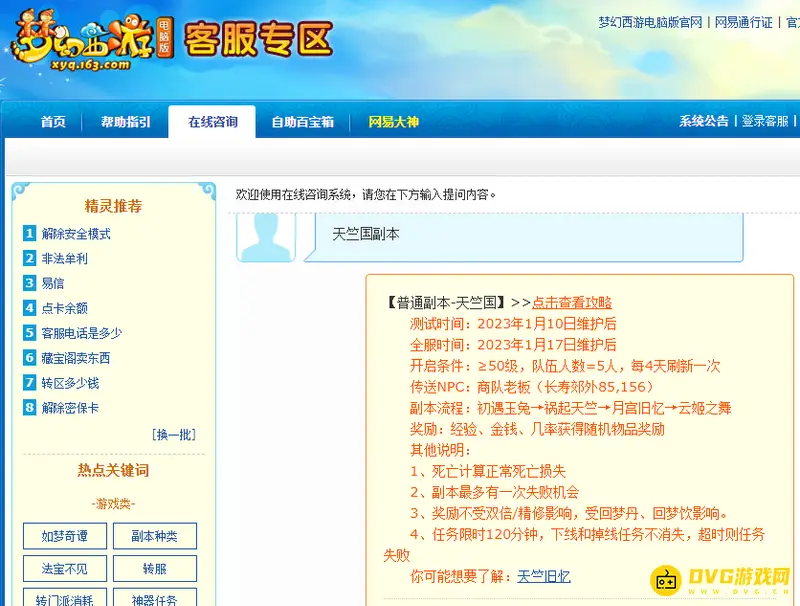
Task: Click the user avatar beside 天竺国副本 message
Action: pyautogui.click(x=266, y=237)
